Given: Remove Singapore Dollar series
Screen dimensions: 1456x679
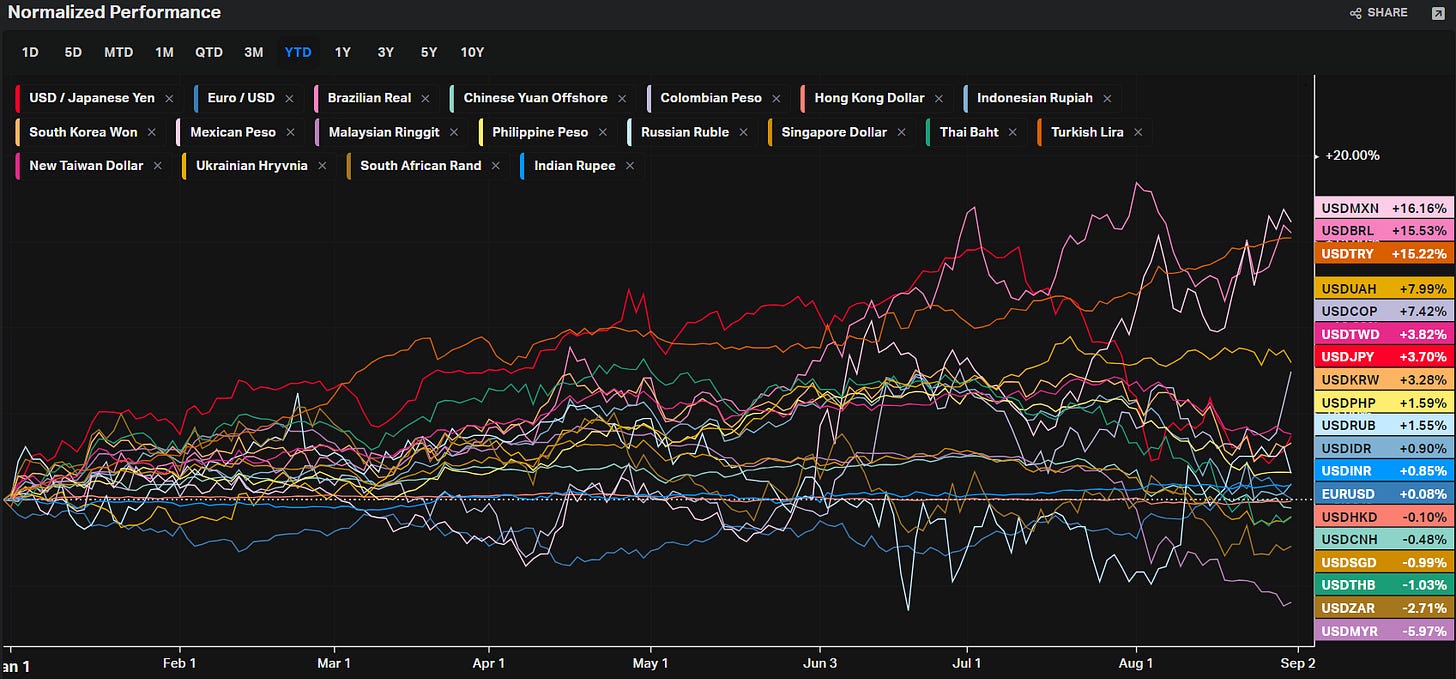Looking at the screenshot, I should click(902, 132).
